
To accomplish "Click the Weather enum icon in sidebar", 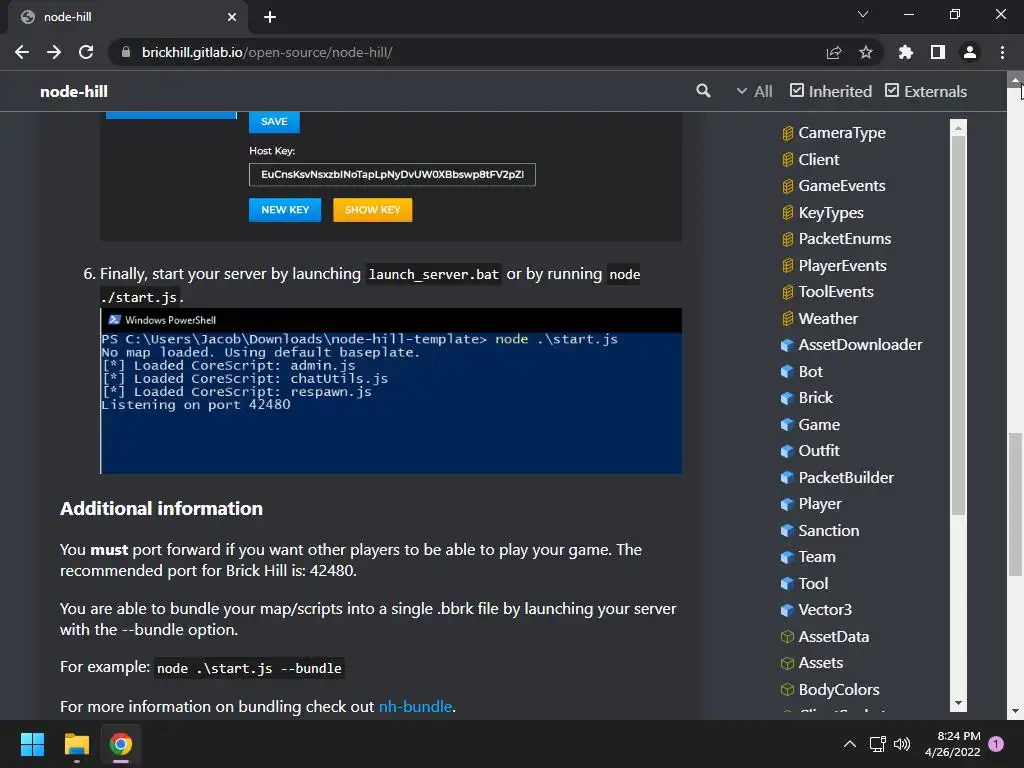I will point(788,319).
